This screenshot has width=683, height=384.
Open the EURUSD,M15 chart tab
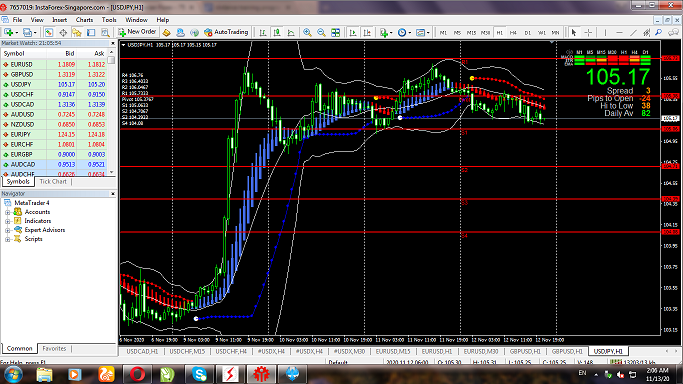point(393,351)
